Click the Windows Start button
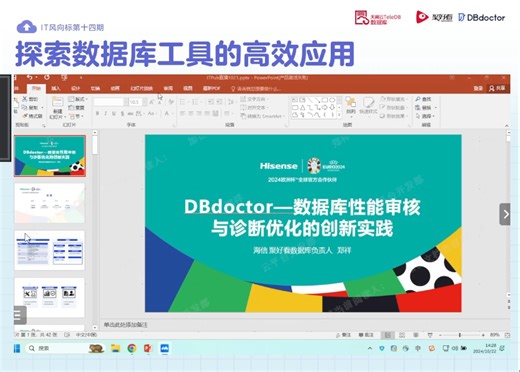Viewport: 520px width, 372px height. tap(17, 348)
